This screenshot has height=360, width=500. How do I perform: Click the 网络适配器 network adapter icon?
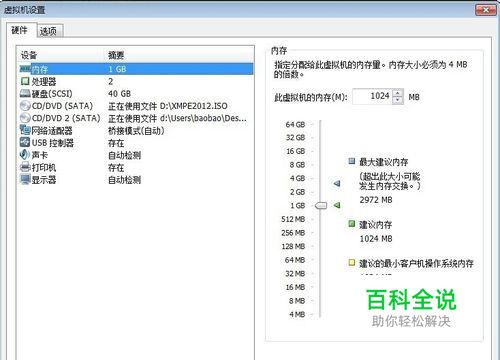[25, 130]
